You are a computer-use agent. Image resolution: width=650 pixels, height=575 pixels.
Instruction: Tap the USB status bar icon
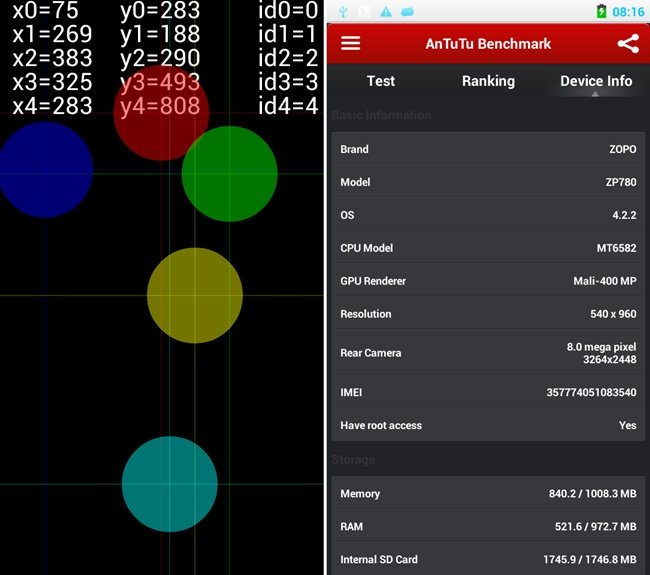point(343,11)
